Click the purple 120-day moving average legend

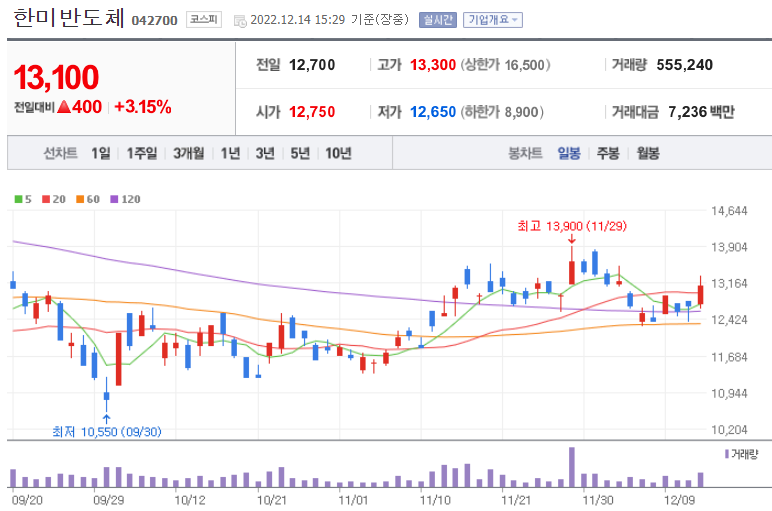tap(125, 199)
